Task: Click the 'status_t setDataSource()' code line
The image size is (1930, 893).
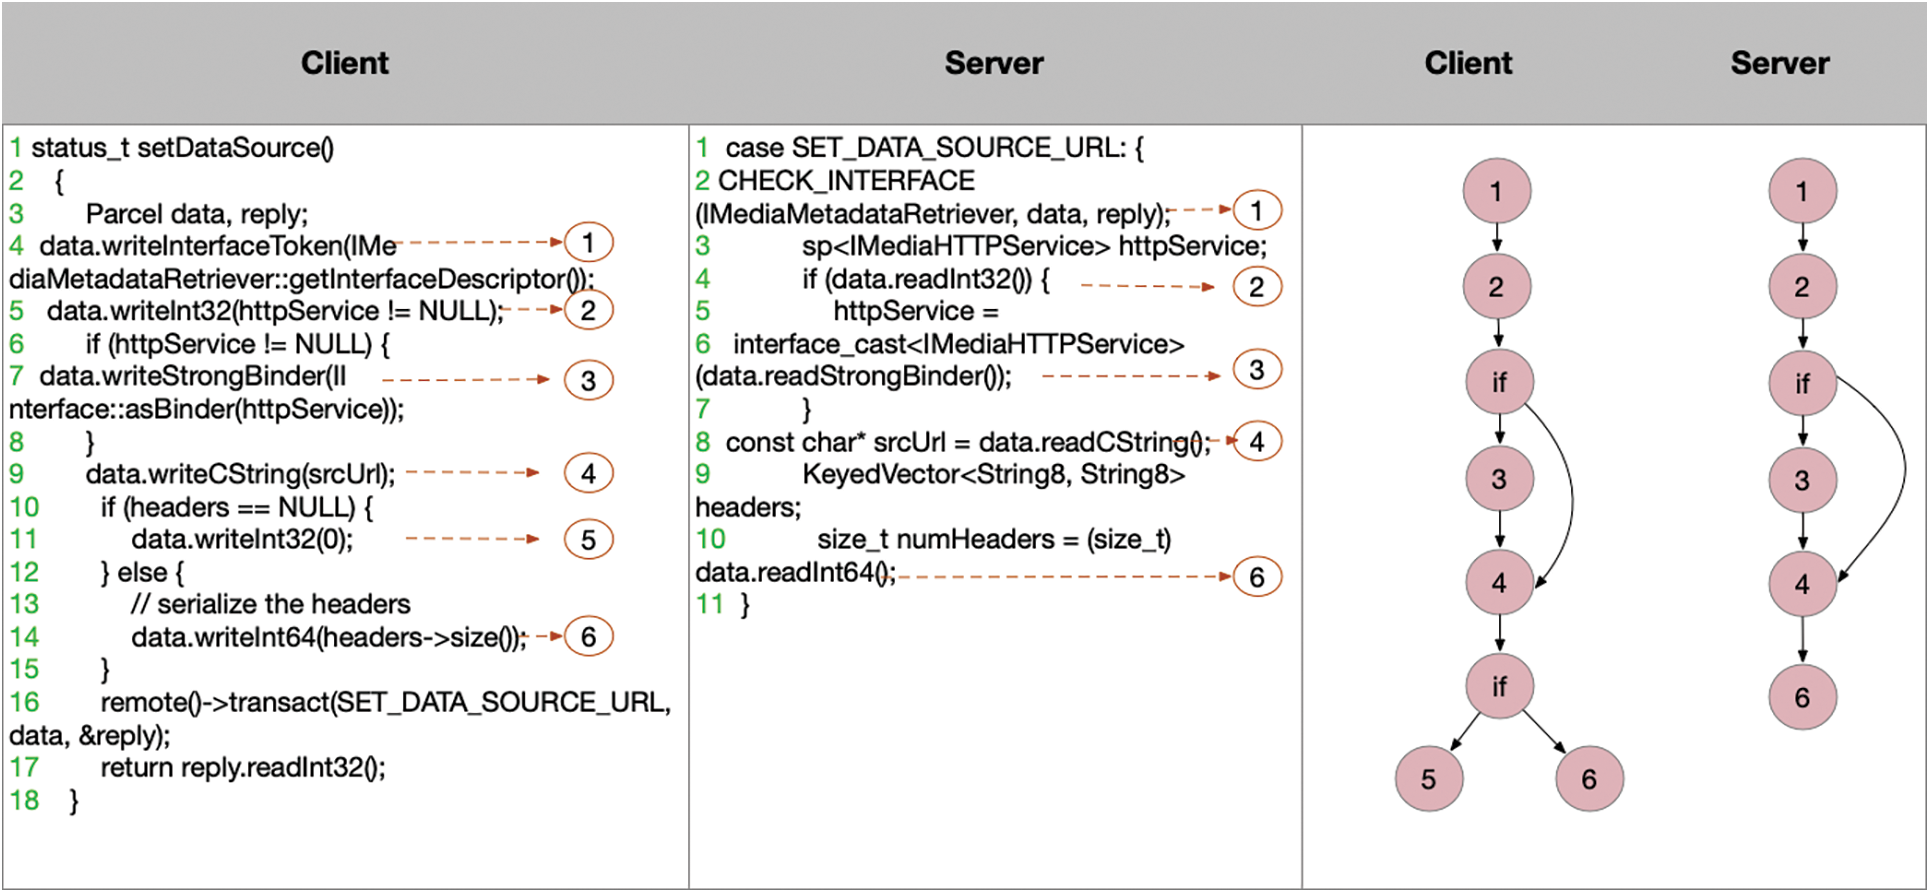Action: (x=182, y=148)
